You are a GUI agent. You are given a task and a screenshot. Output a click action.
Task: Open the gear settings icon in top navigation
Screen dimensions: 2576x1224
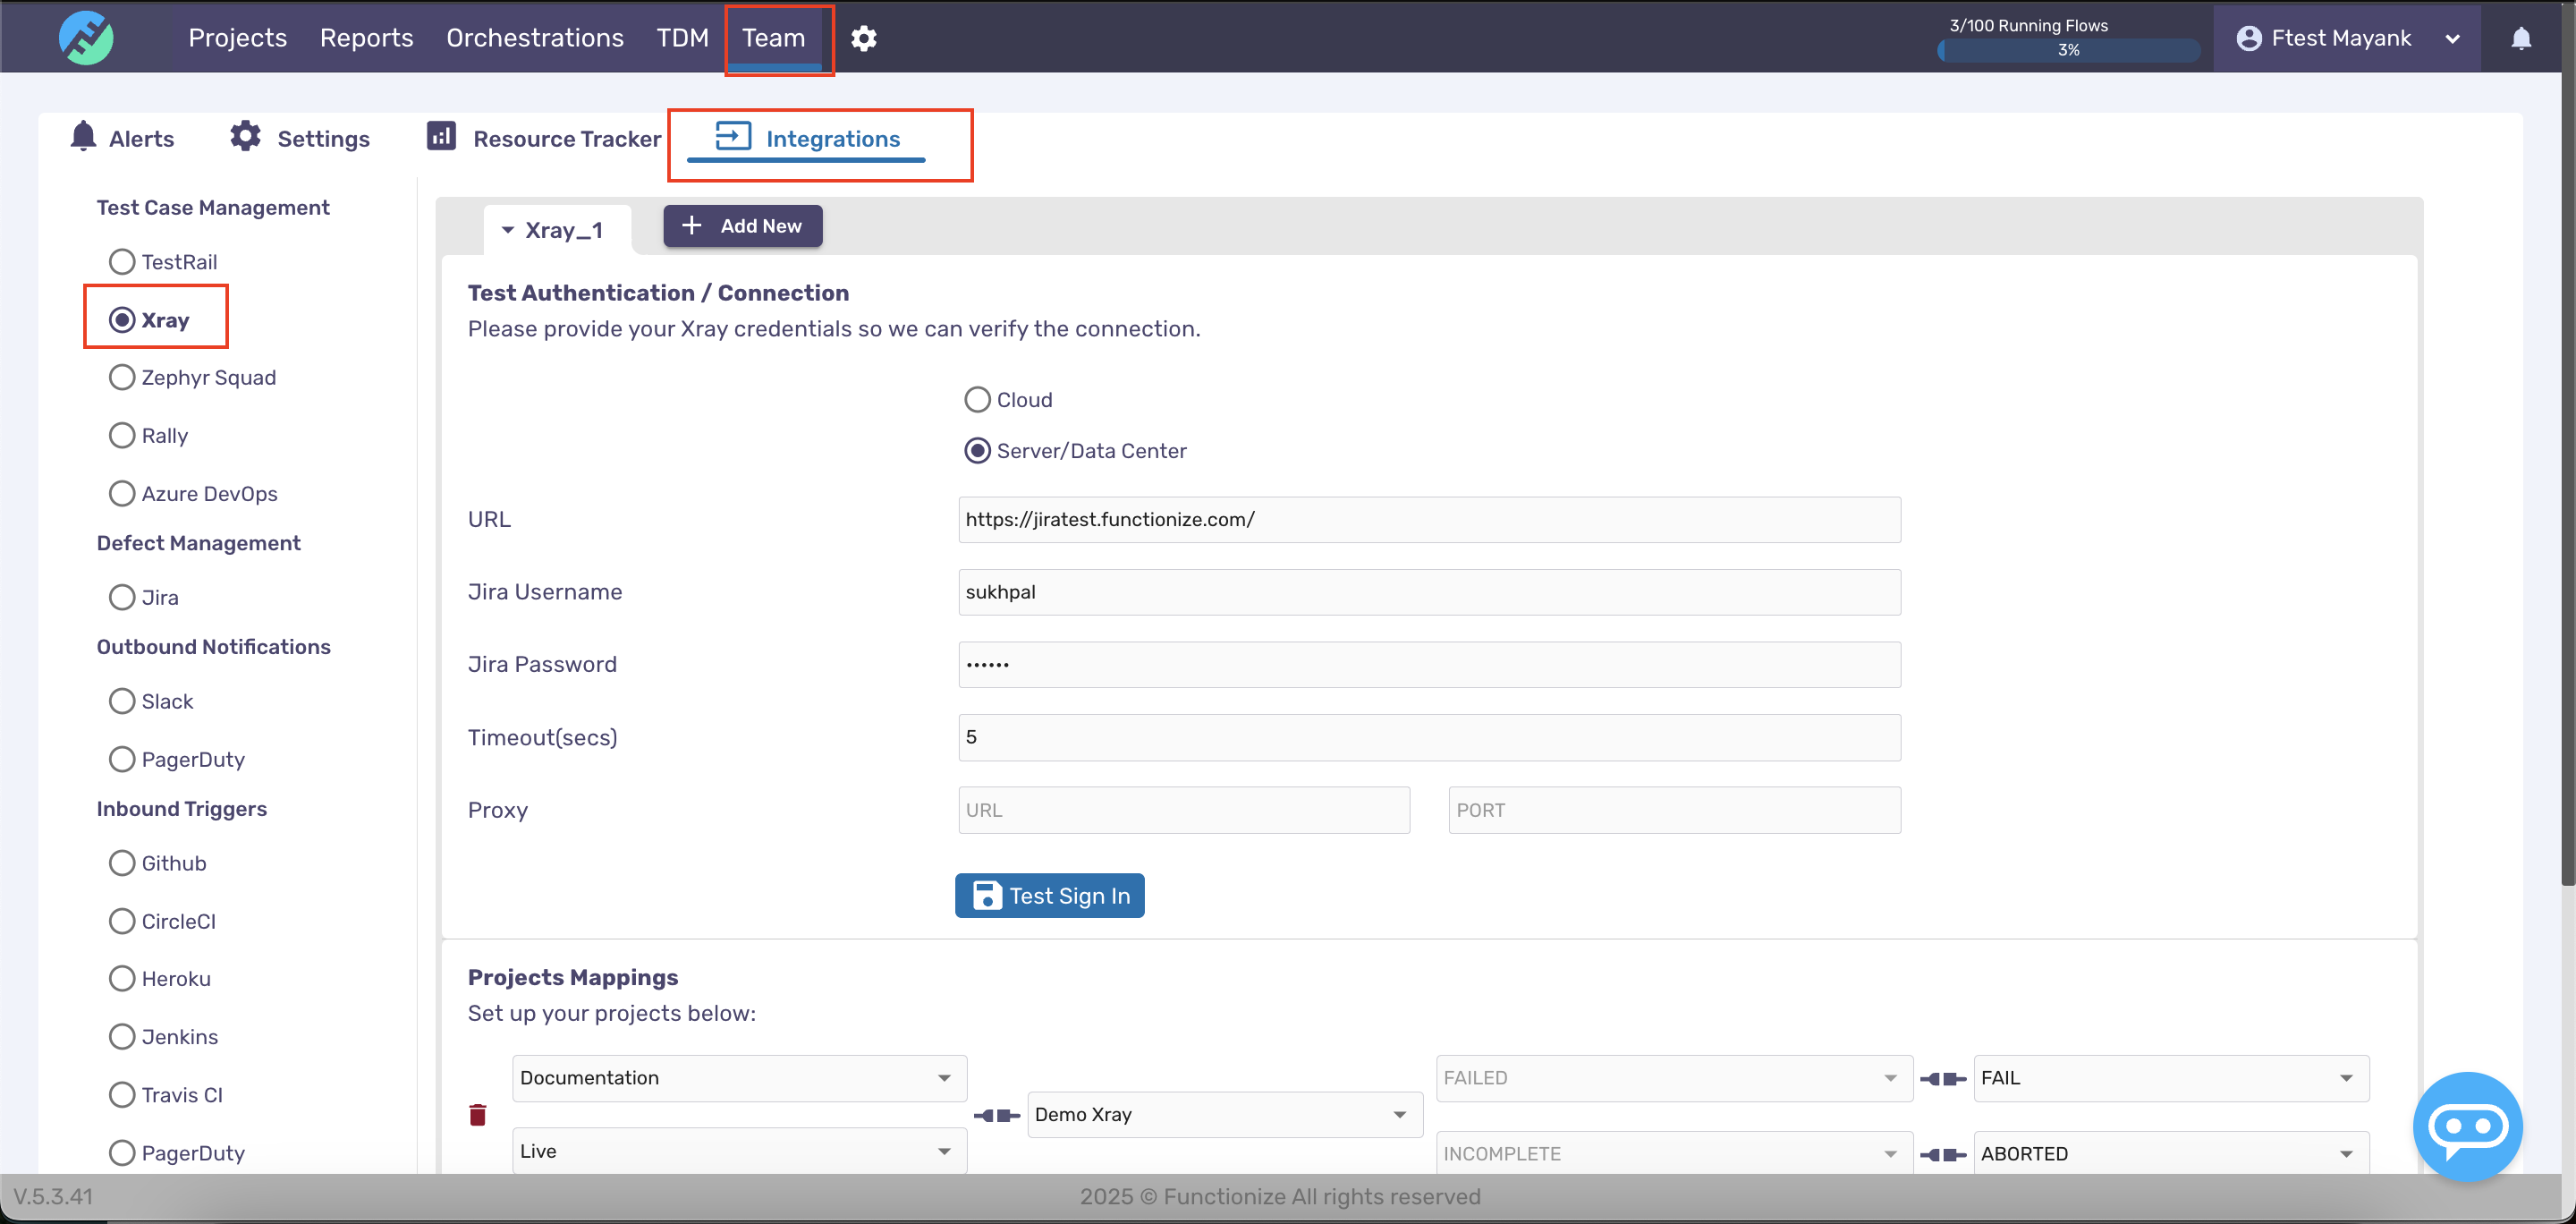coord(864,38)
